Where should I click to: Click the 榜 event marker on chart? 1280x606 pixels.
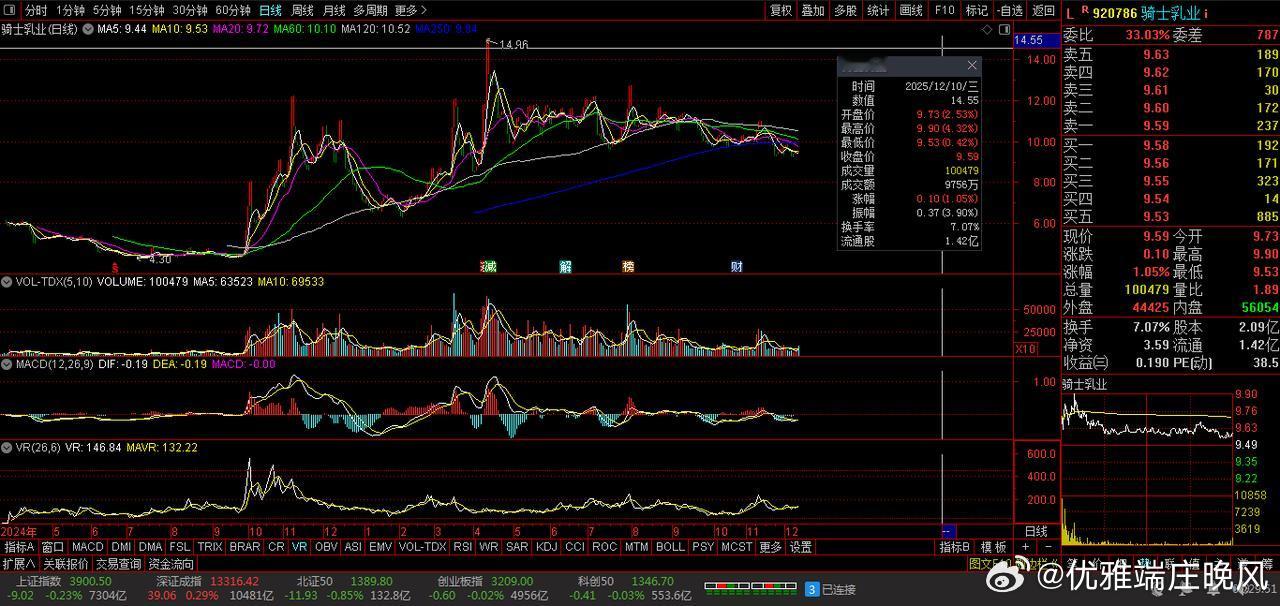(x=628, y=267)
